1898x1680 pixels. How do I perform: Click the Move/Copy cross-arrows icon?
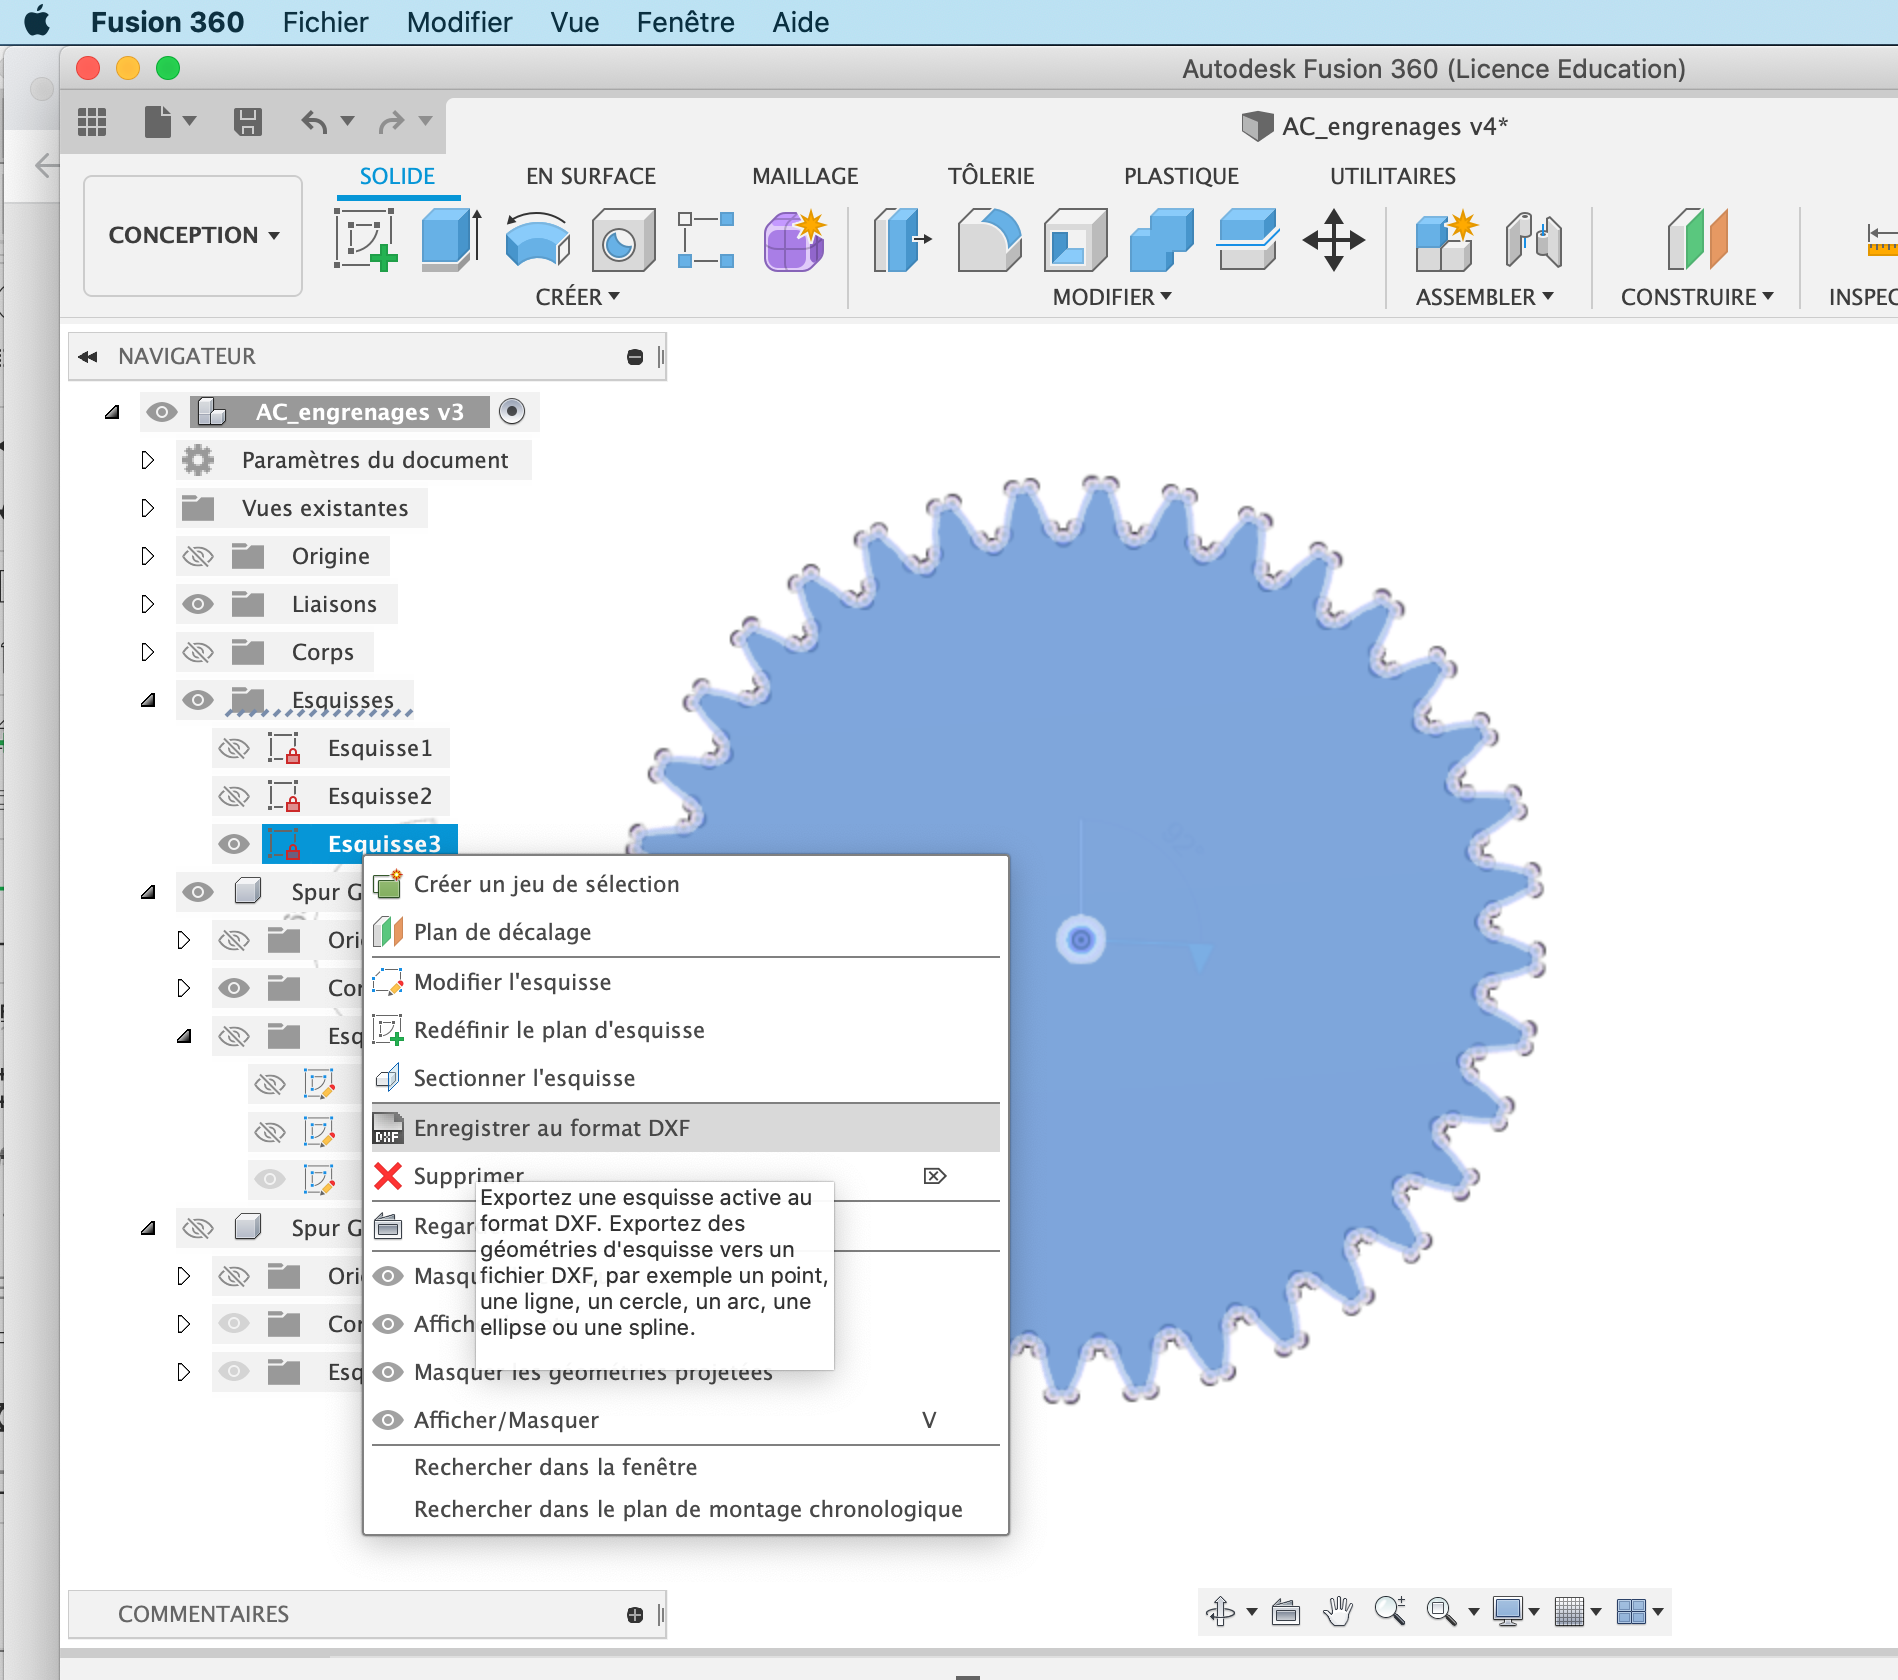tap(1333, 240)
